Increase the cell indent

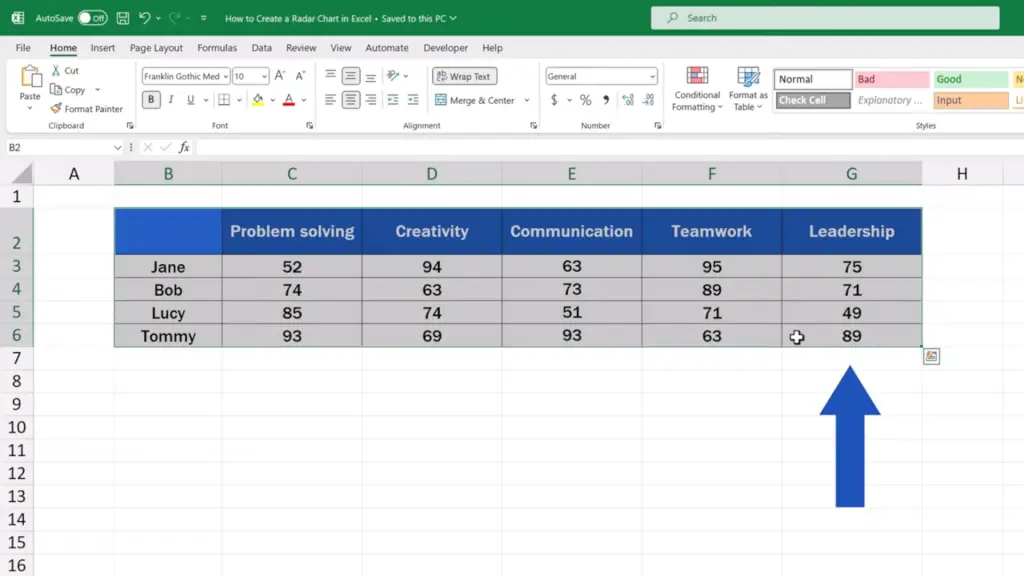pos(413,100)
